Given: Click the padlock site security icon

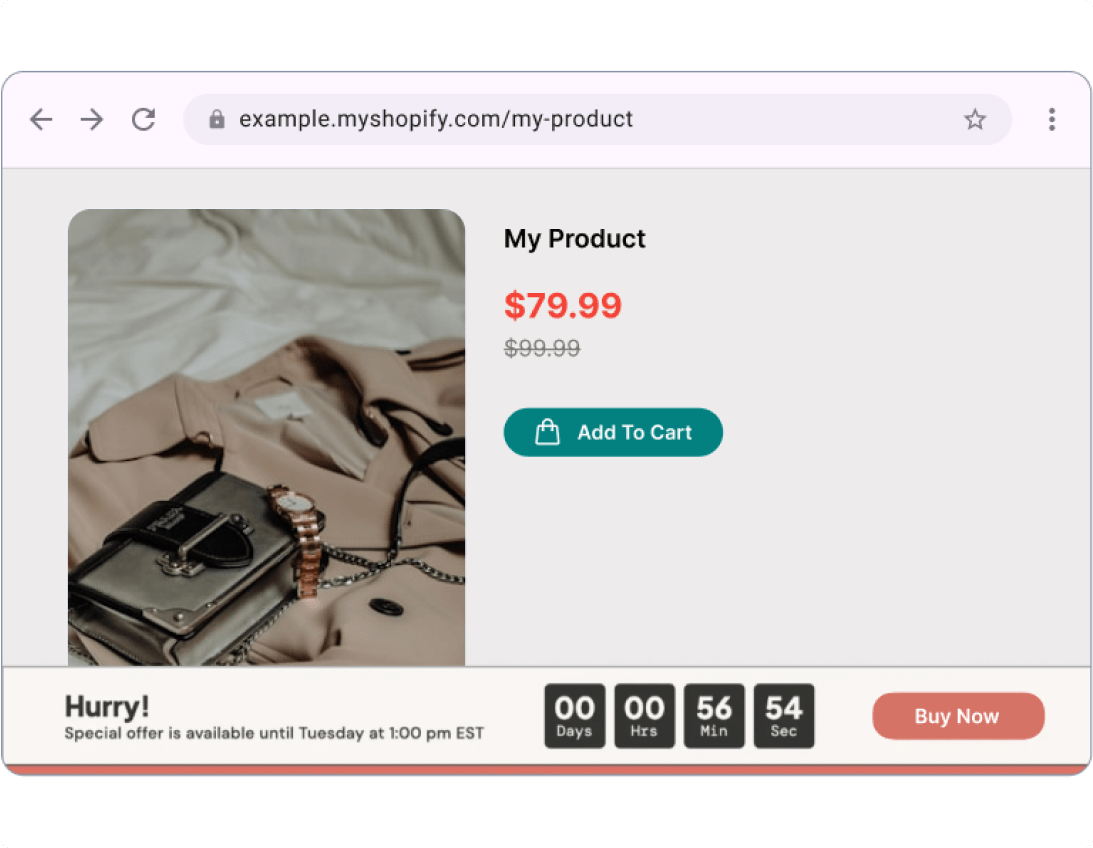Looking at the screenshot, I should point(216,120).
